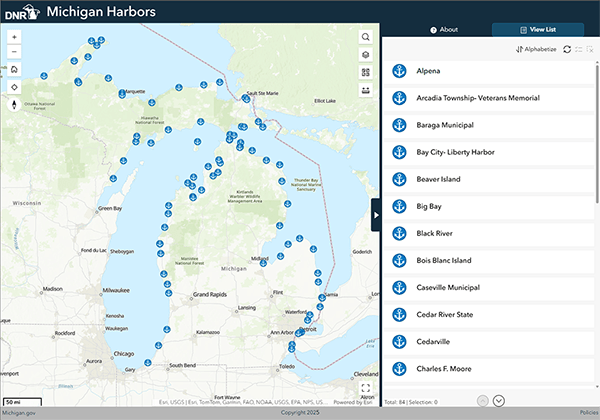Image resolution: width=600 pixels, height=420 pixels.
Task: Click the show selection list icon
Action: (x=579, y=49)
